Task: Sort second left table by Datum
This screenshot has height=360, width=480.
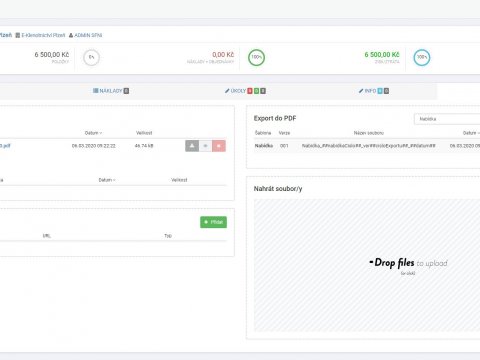Action: [x=107, y=180]
